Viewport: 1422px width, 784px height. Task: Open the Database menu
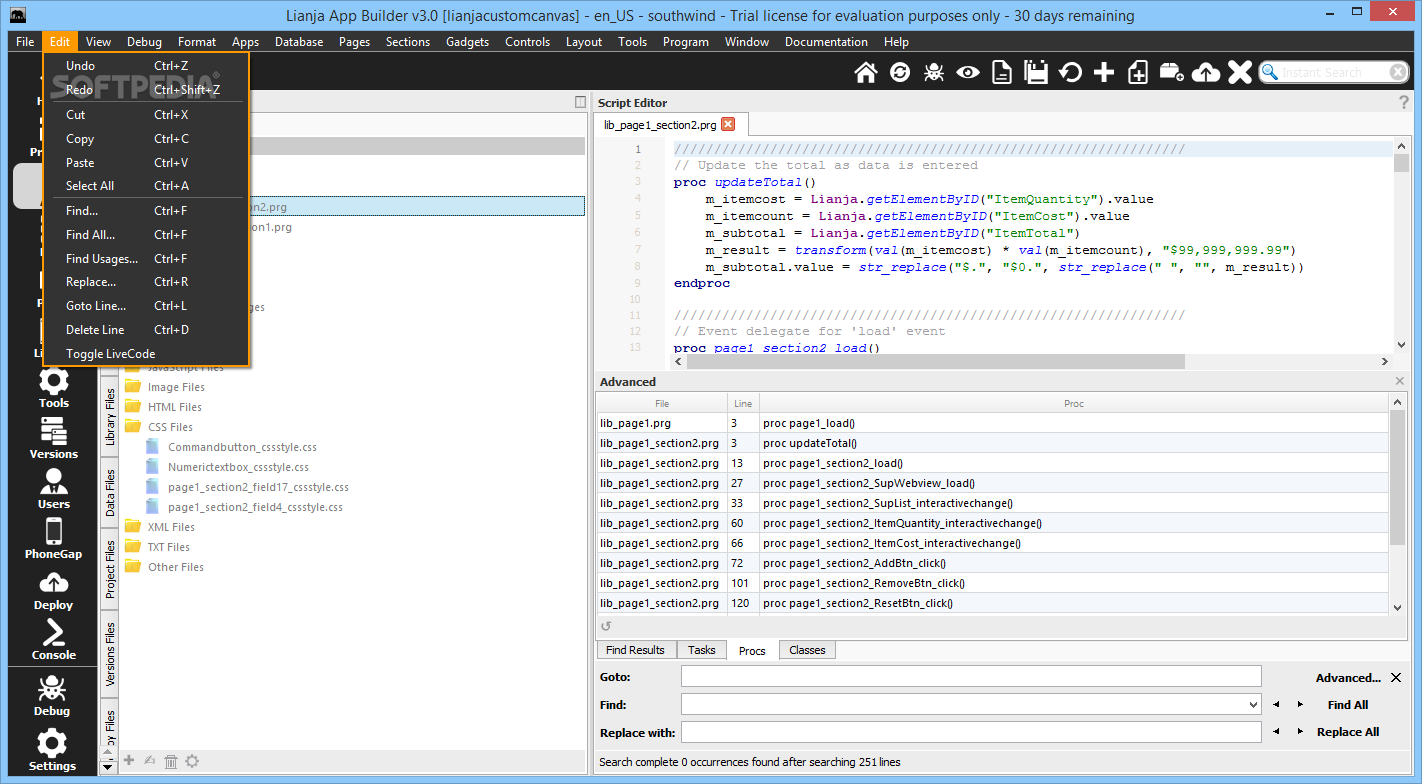click(x=299, y=42)
